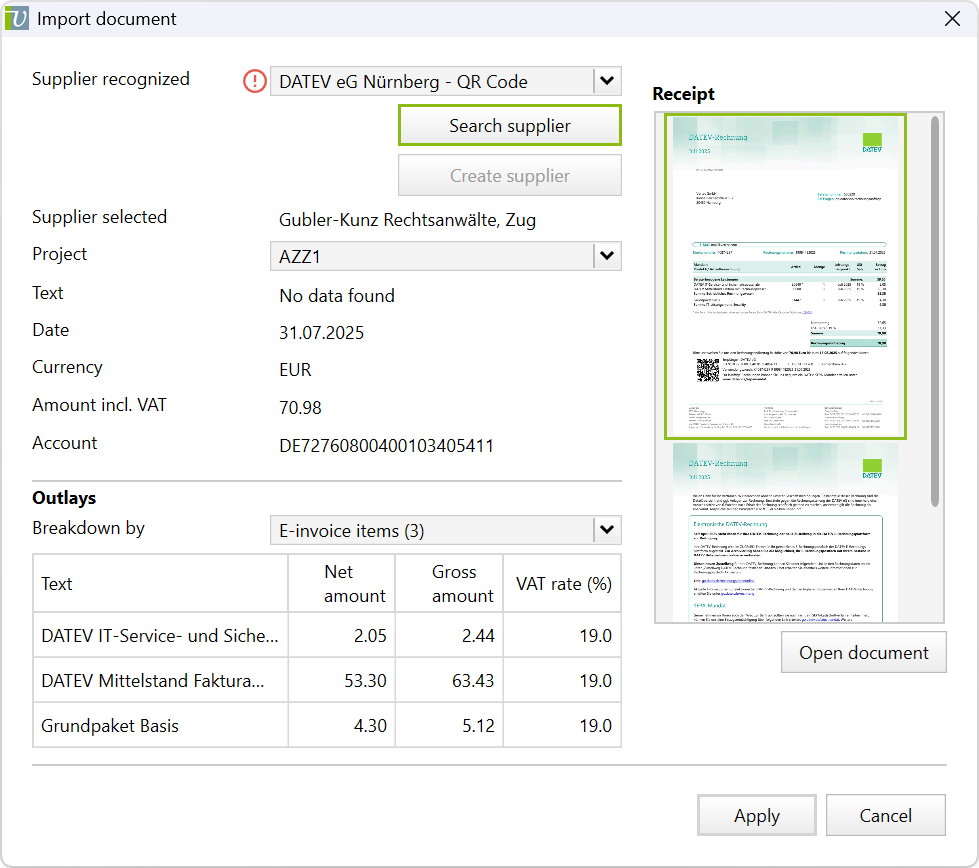Click the Open document button

pyautogui.click(x=863, y=653)
